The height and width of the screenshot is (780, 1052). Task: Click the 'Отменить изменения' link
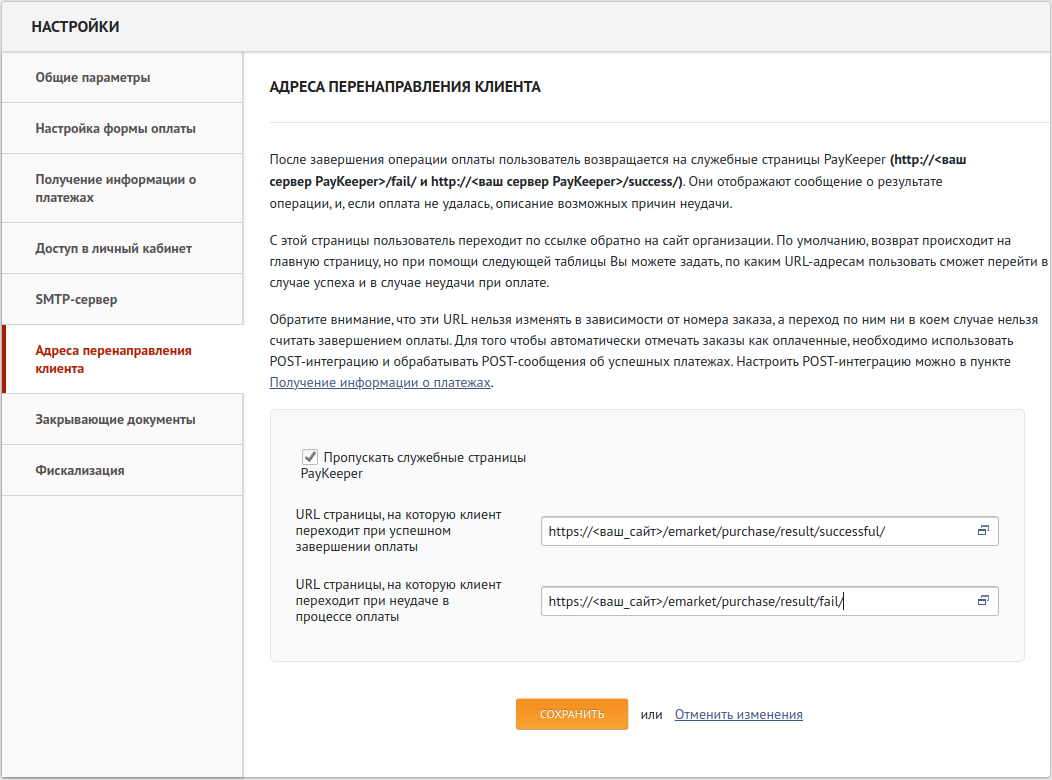pyautogui.click(x=738, y=714)
